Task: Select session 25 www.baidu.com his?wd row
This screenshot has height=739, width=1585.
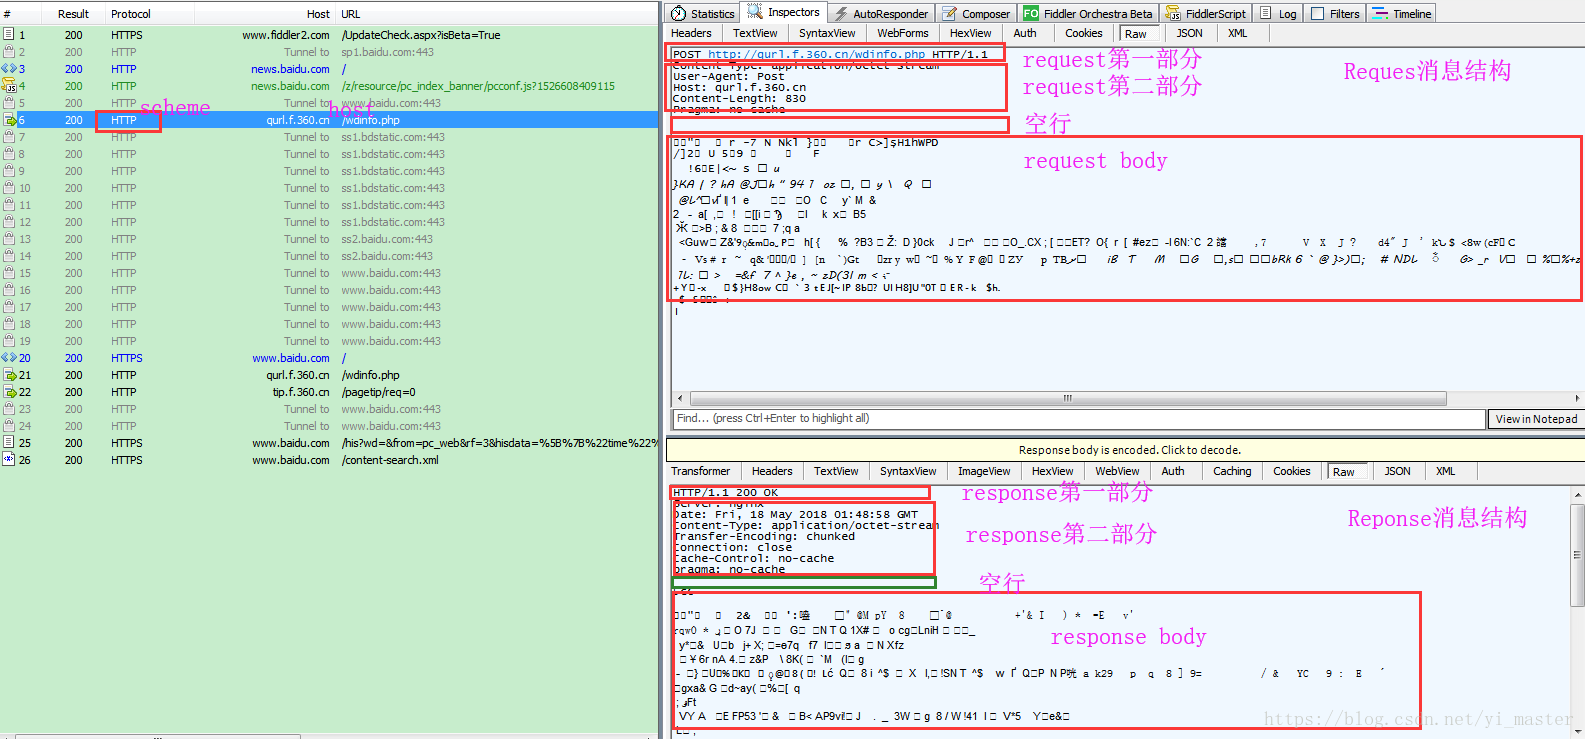Action: [330, 443]
